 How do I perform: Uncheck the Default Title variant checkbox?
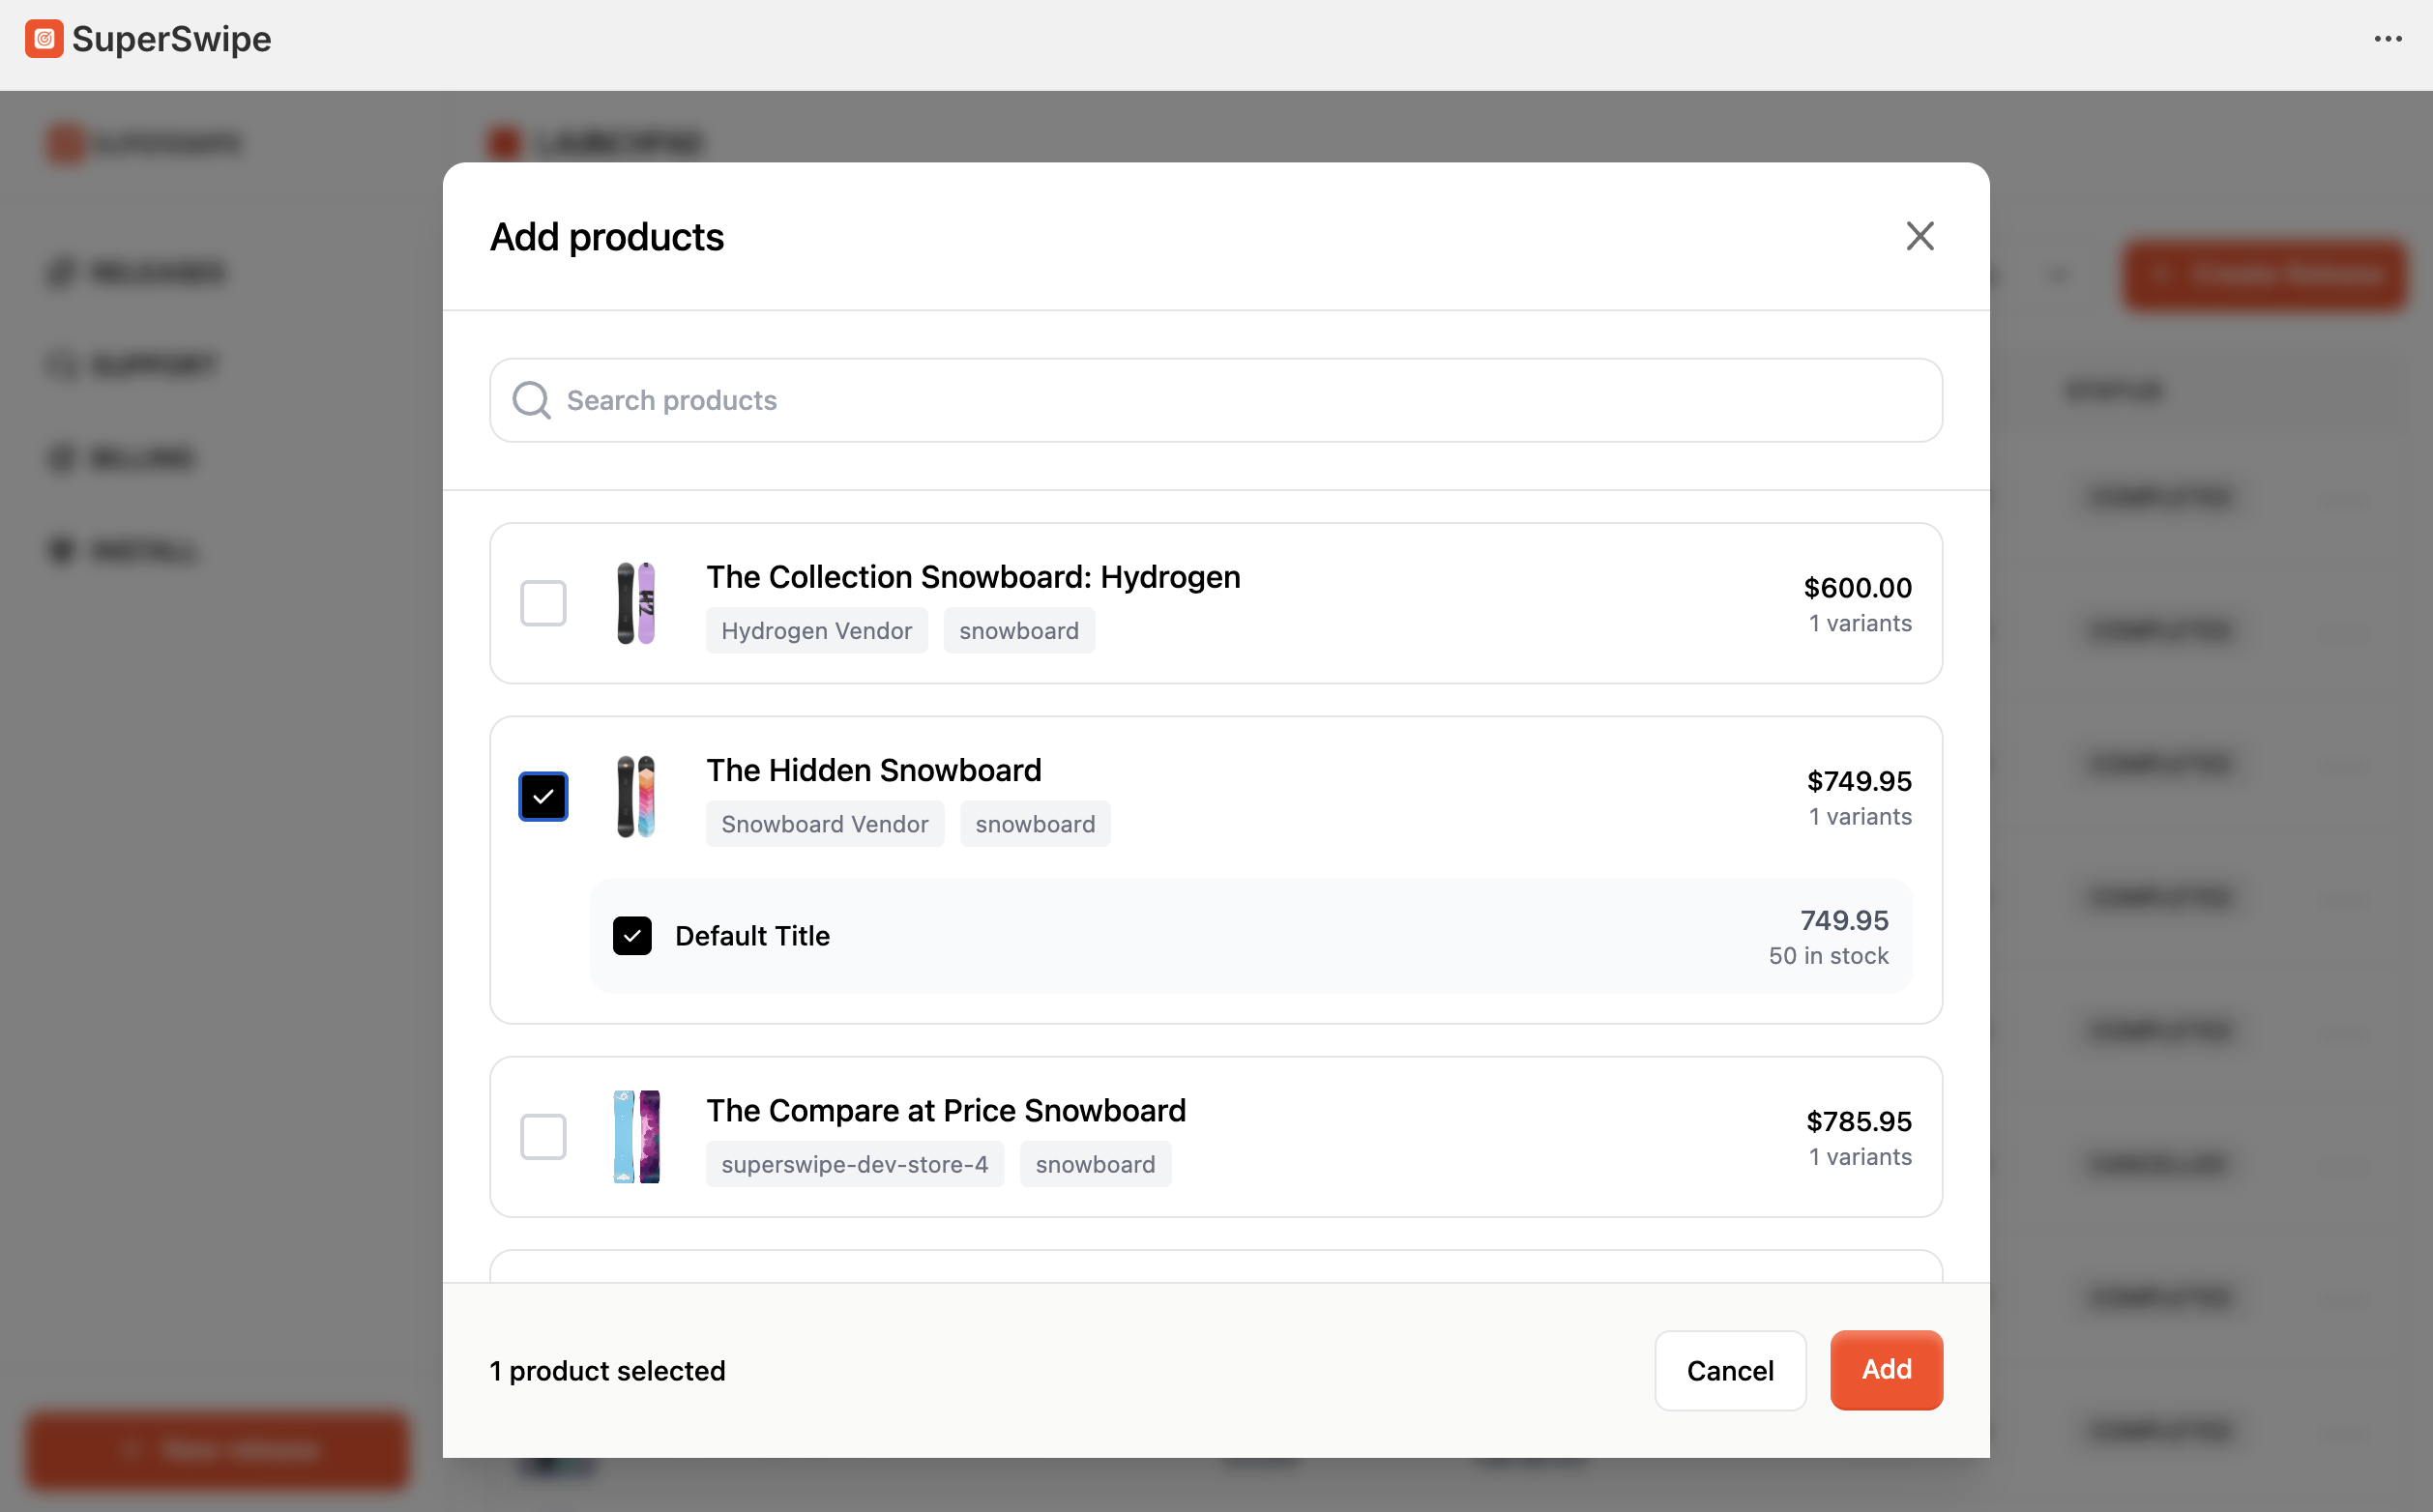632,936
